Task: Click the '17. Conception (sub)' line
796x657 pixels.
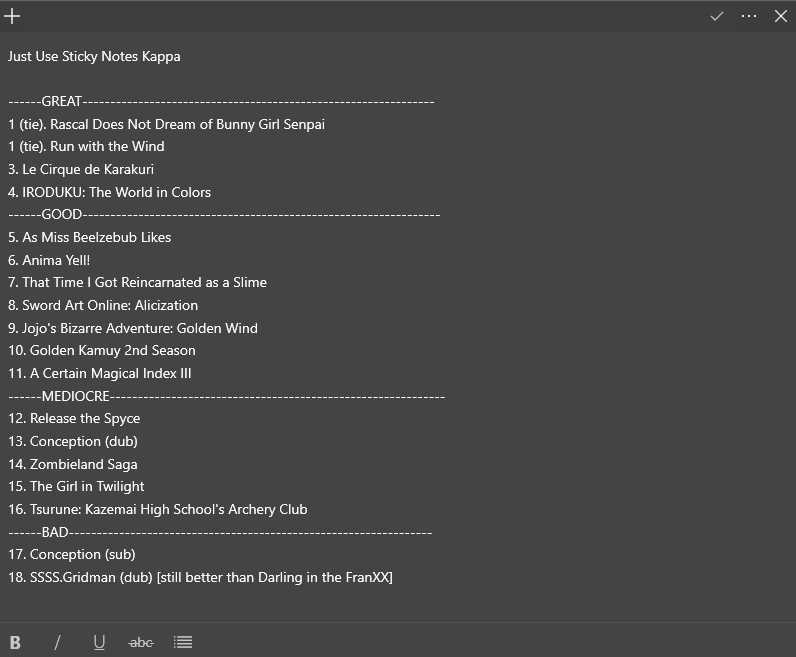Action: click(72, 555)
